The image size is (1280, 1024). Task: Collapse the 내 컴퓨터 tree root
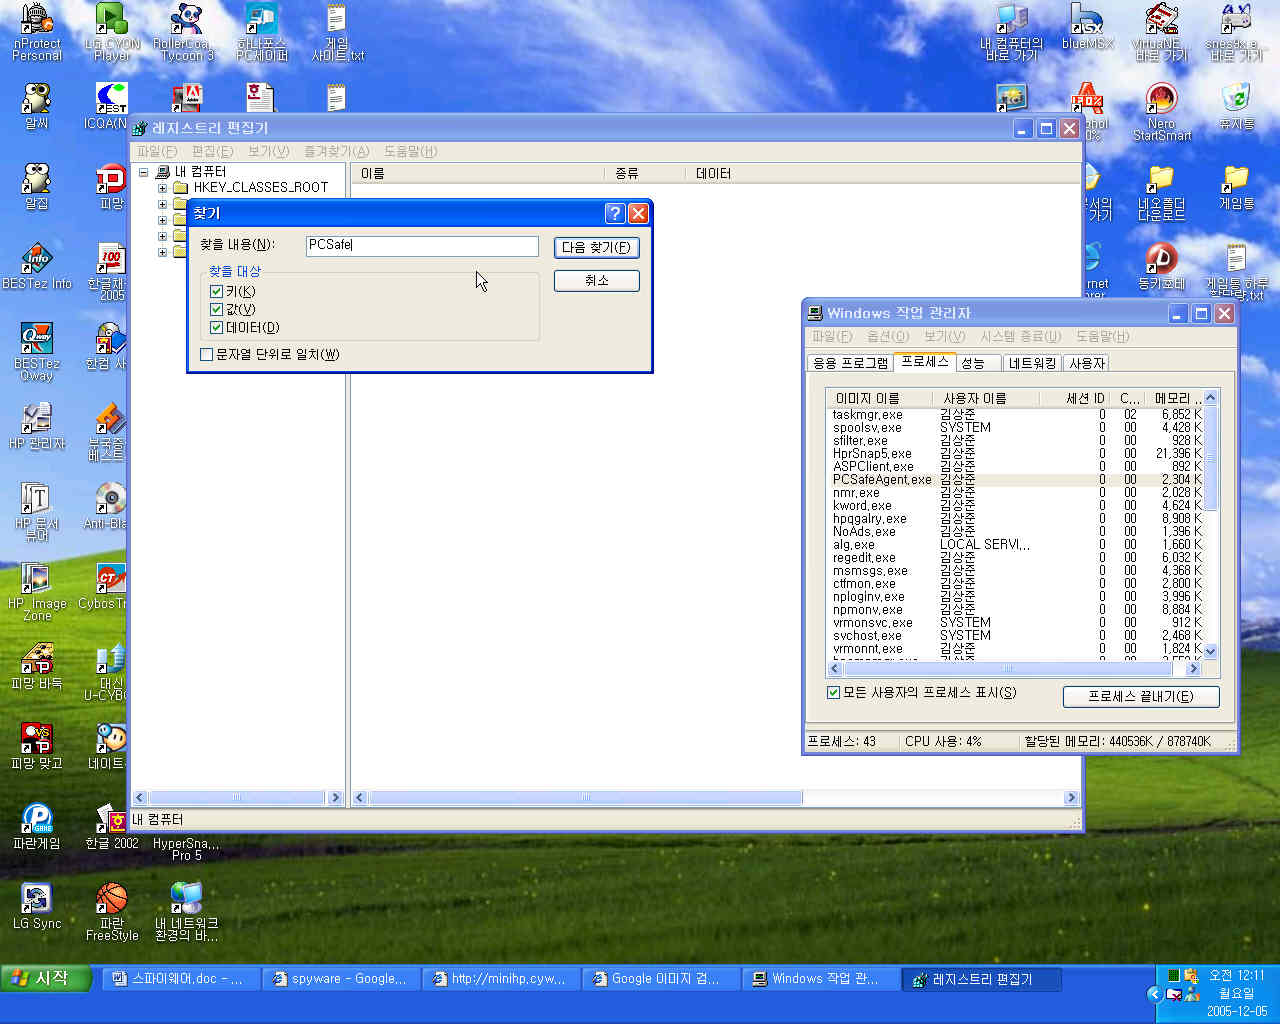pyautogui.click(x=143, y=172)
